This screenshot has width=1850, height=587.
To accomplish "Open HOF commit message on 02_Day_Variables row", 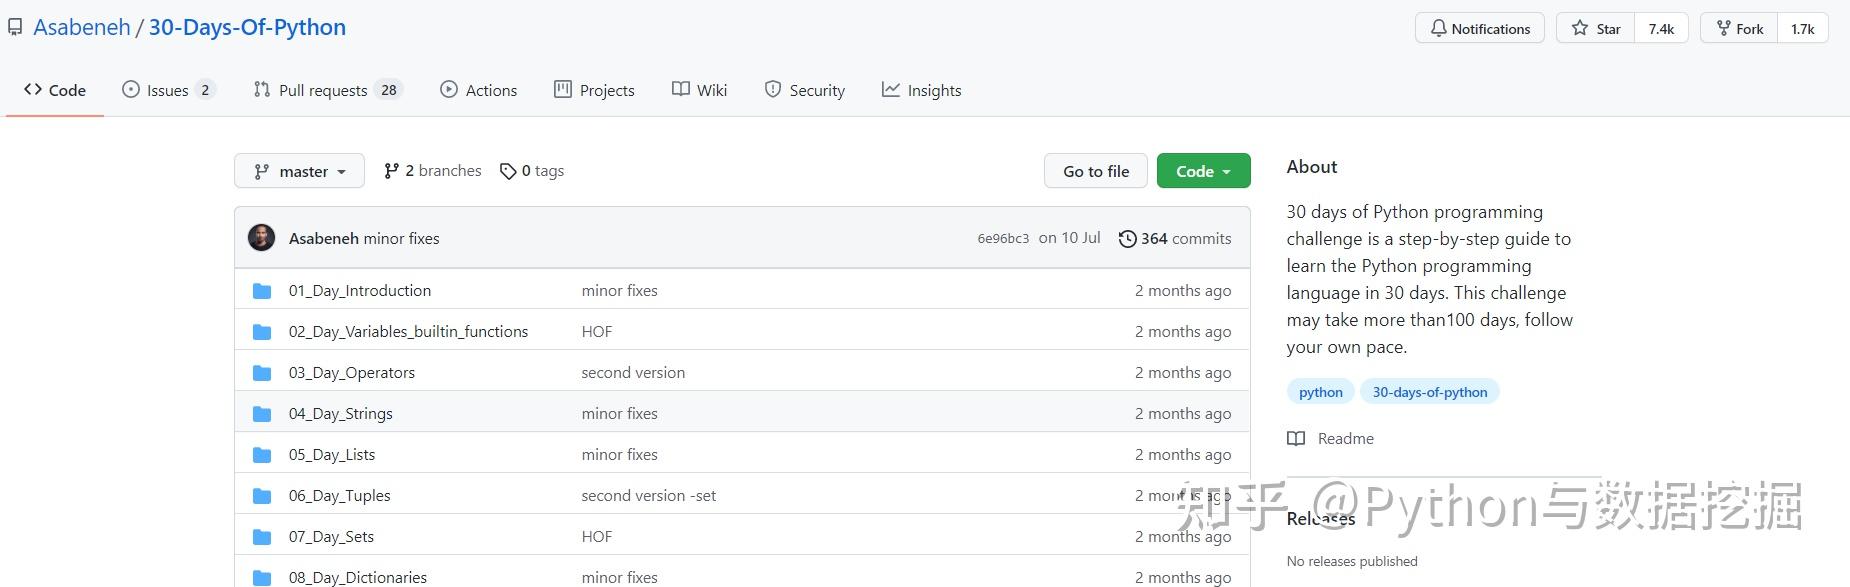I will (x=597, y=332).
